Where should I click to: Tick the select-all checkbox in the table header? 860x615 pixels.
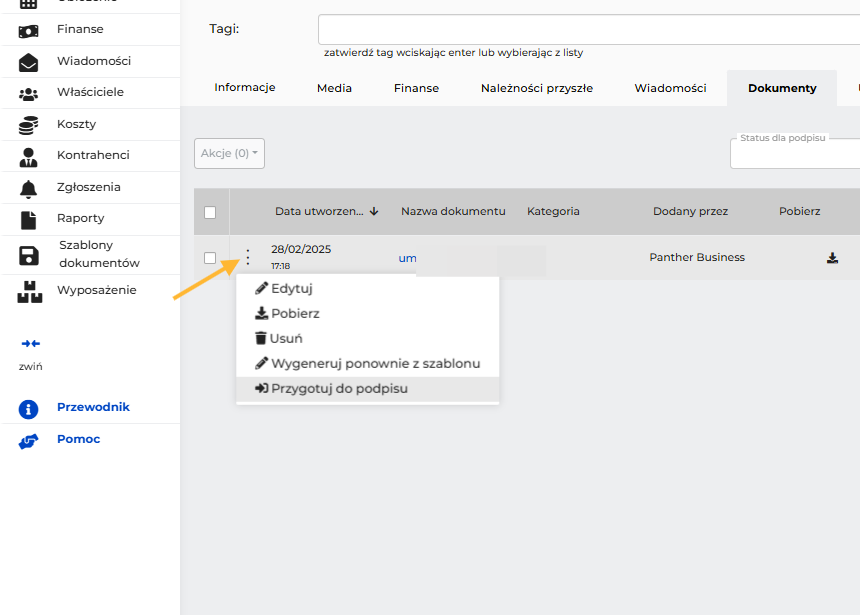click(210, 212)
